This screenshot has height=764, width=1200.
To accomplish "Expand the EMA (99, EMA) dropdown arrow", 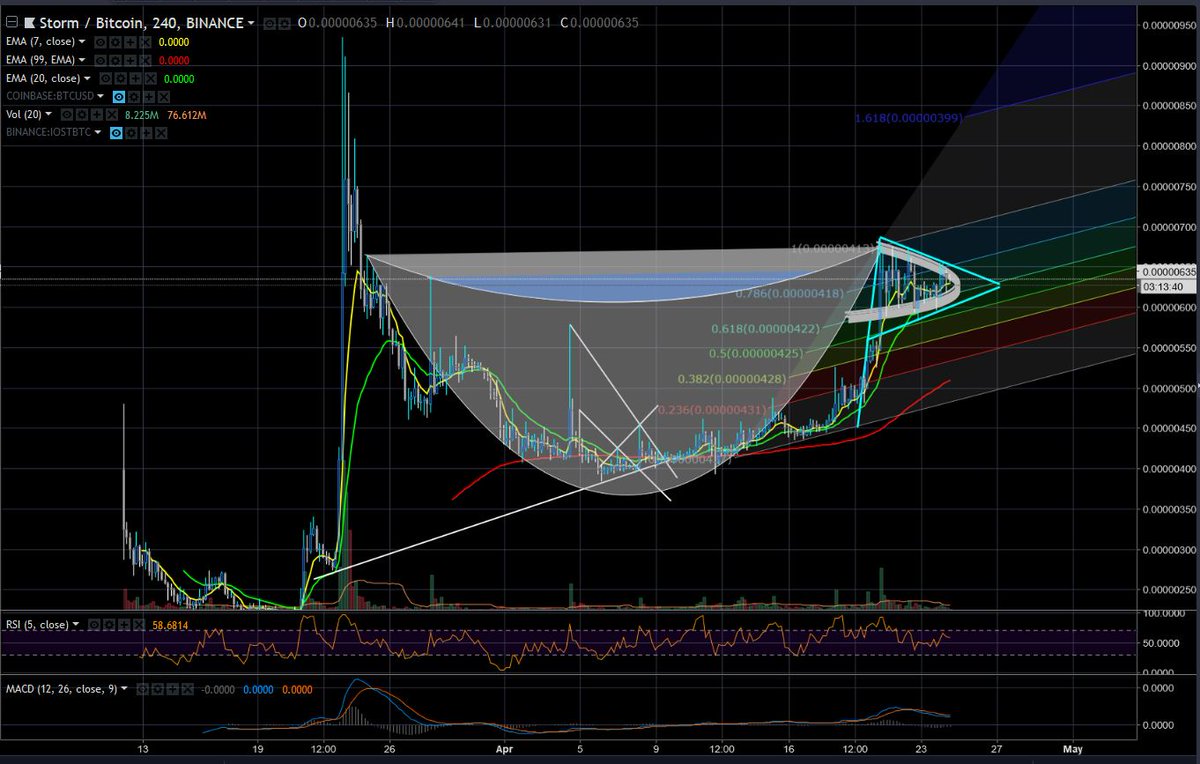I will [82, 59].
